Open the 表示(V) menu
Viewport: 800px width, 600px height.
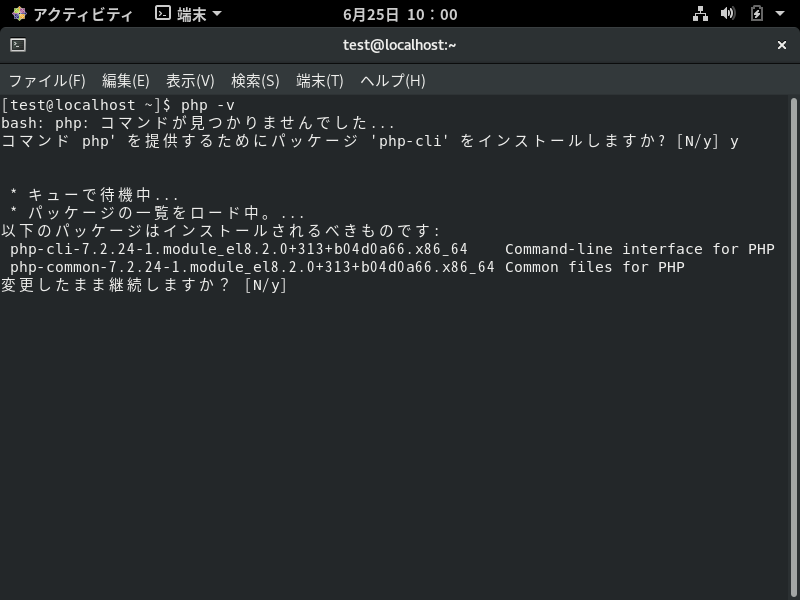(x=190, y=80)
